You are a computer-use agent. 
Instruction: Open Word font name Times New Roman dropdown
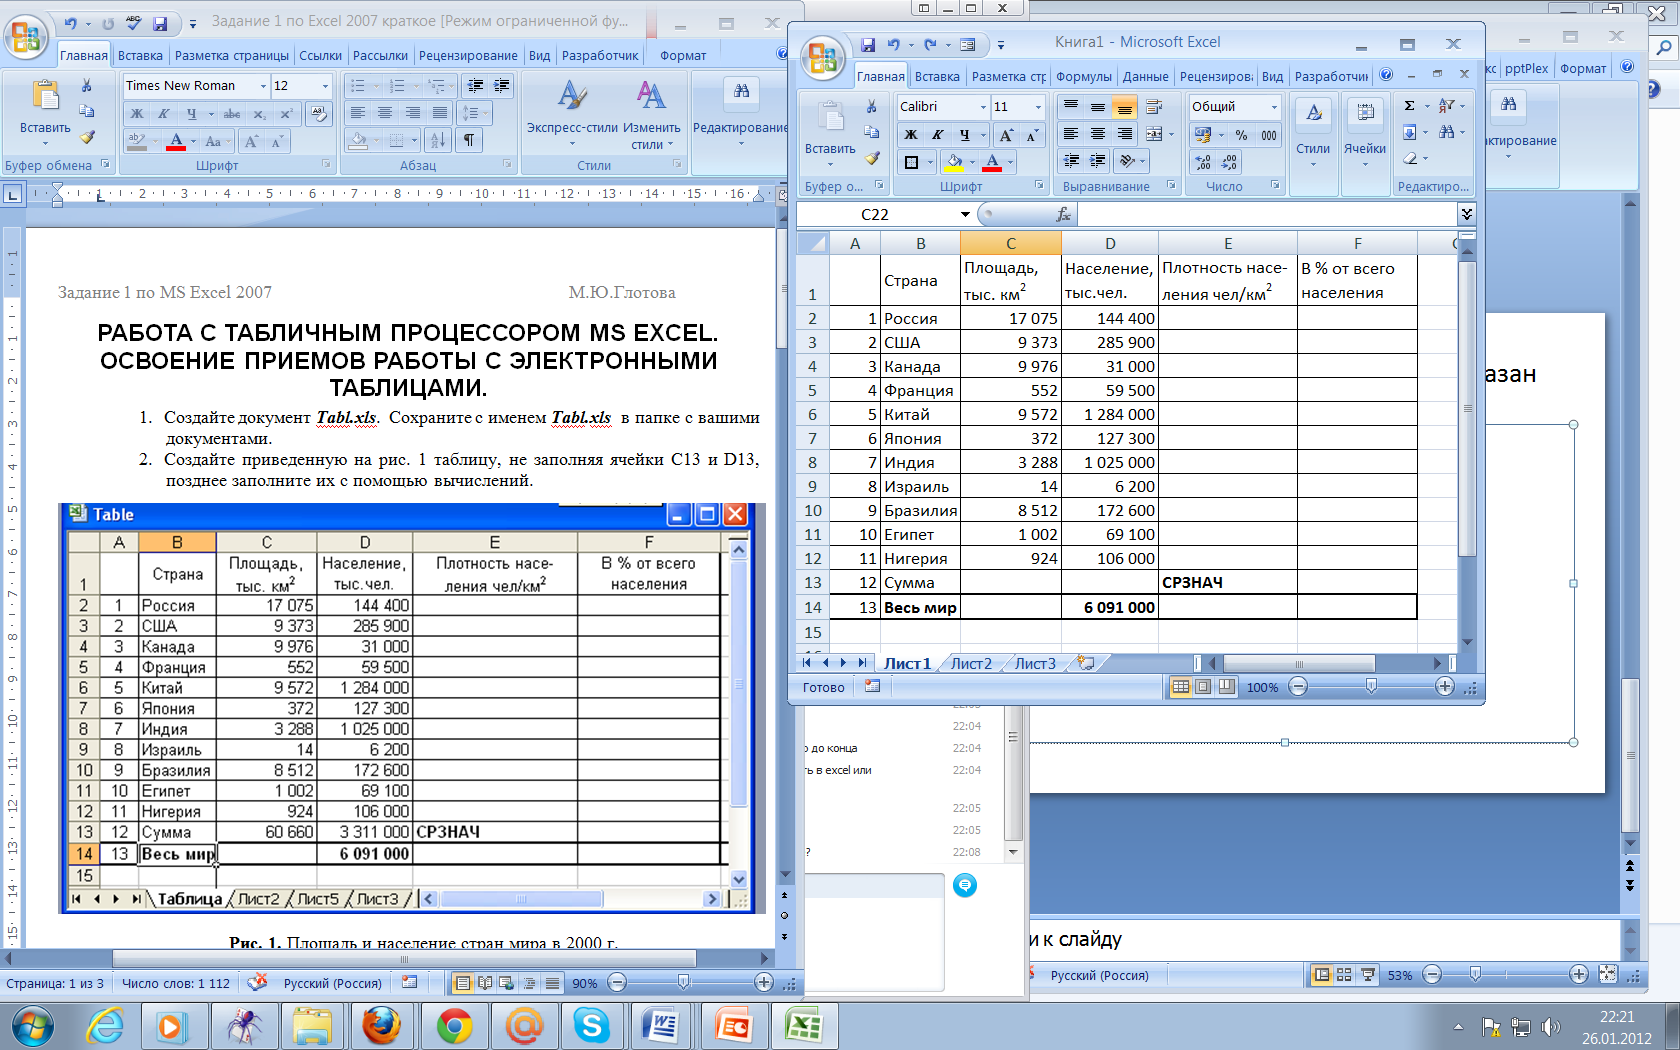[x=263, y=86]
